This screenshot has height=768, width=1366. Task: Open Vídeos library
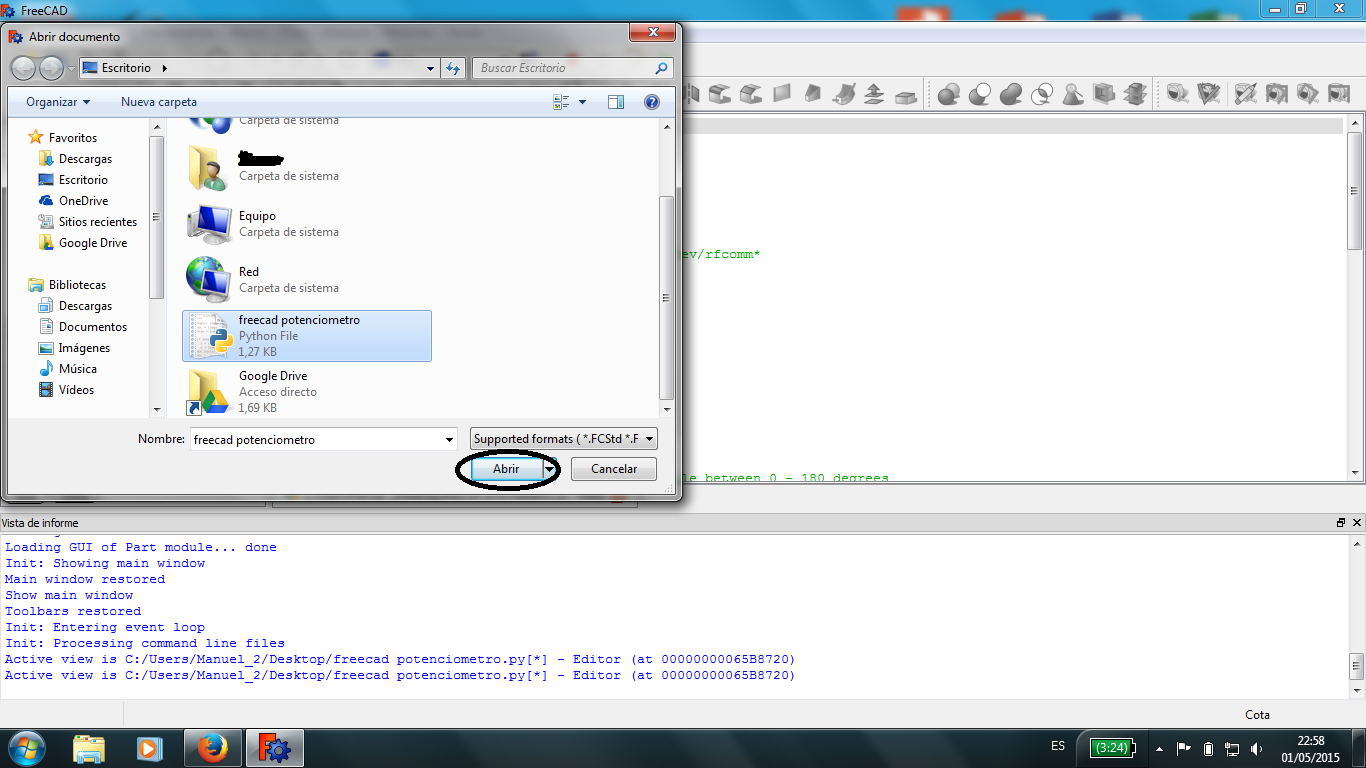pyautogui.click(x=76, y=390)
